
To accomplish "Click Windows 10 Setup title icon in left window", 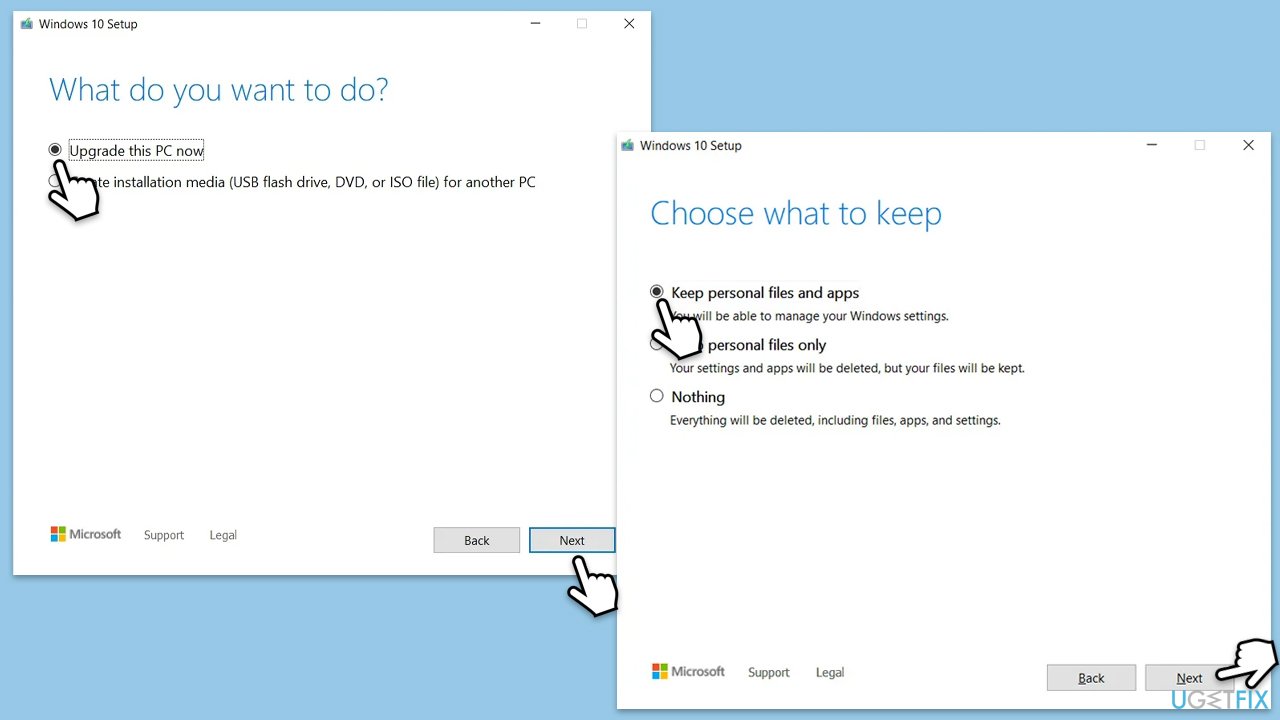I will (26, 24).
